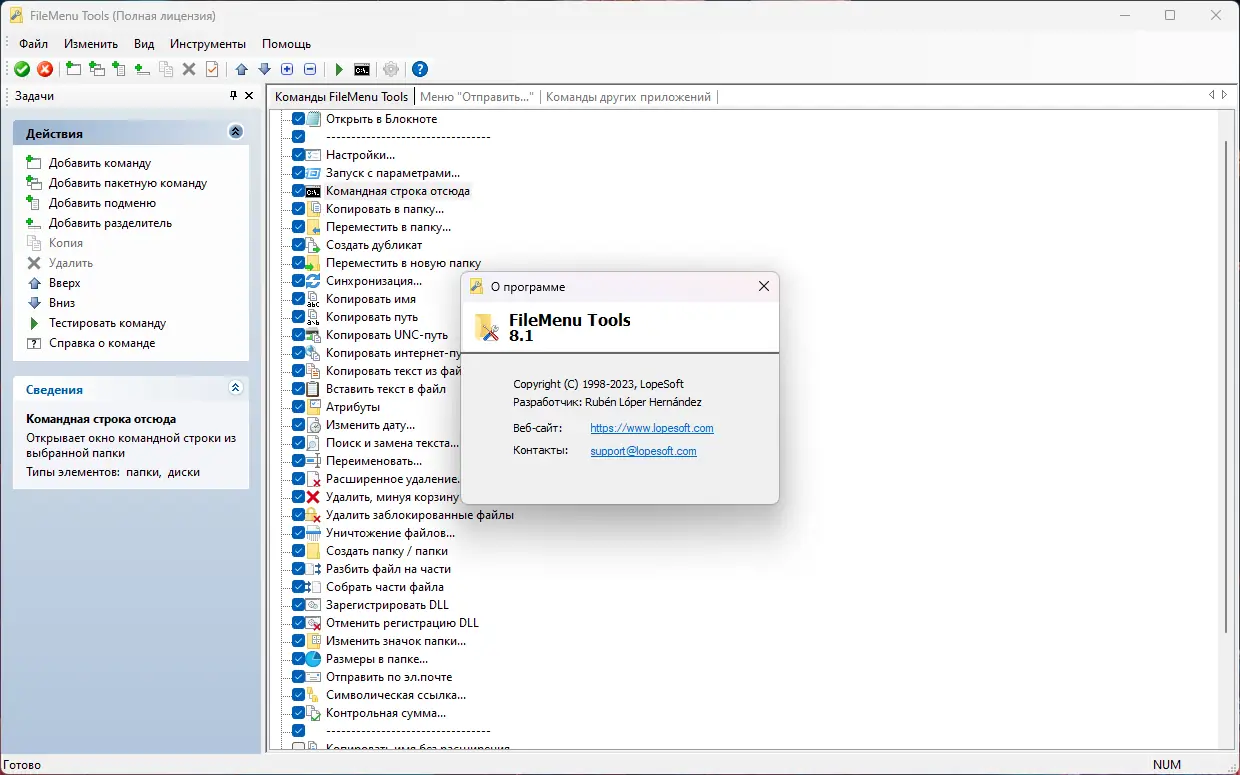Toggle the Зарегистрировать DLL checkbox
Image resolution: width=1240 pixels, height=775 pixels.
click(298, 605)
